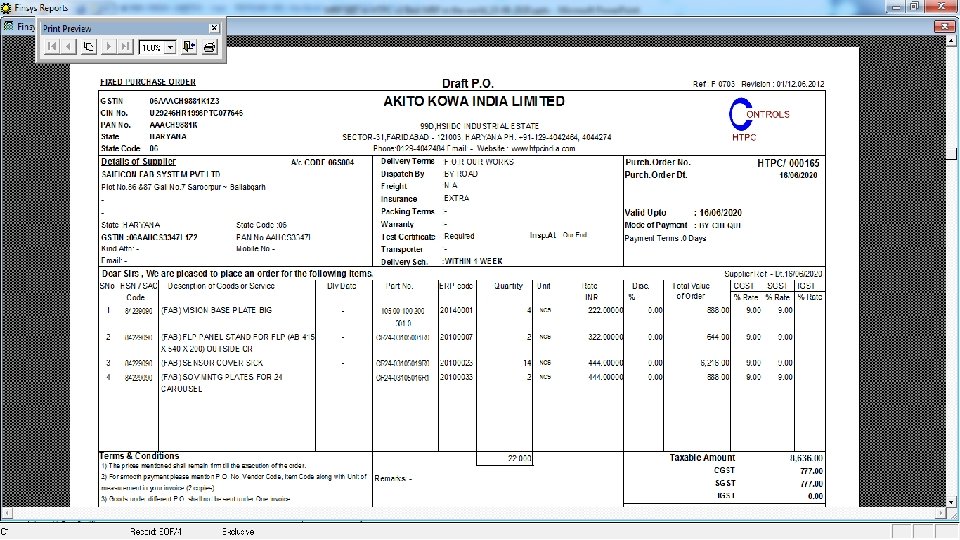Print the report with printer icon
The image size is (960, 540).
[x=209, y=47]
